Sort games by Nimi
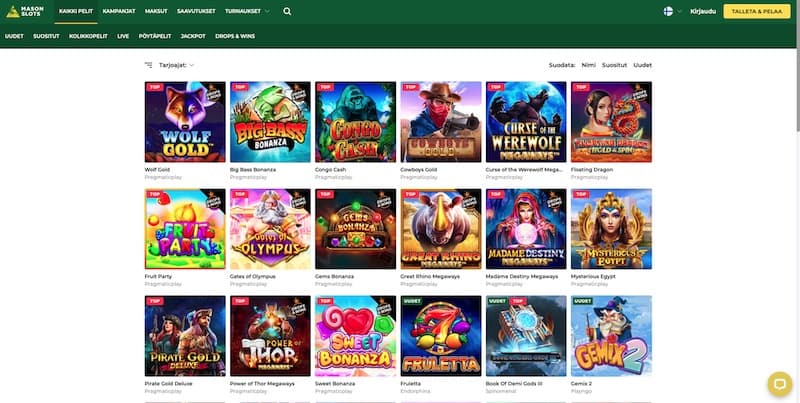800x403 pixels. click(588, 65)
